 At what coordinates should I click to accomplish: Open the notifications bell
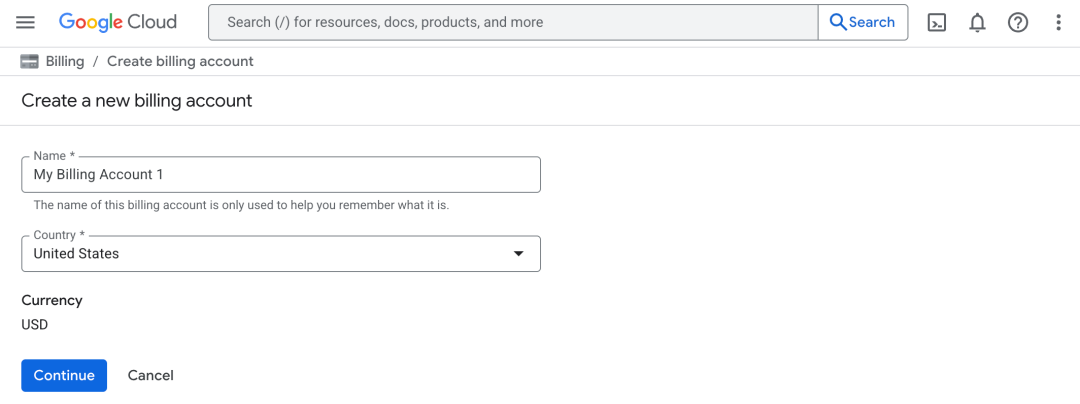(977, 22)
